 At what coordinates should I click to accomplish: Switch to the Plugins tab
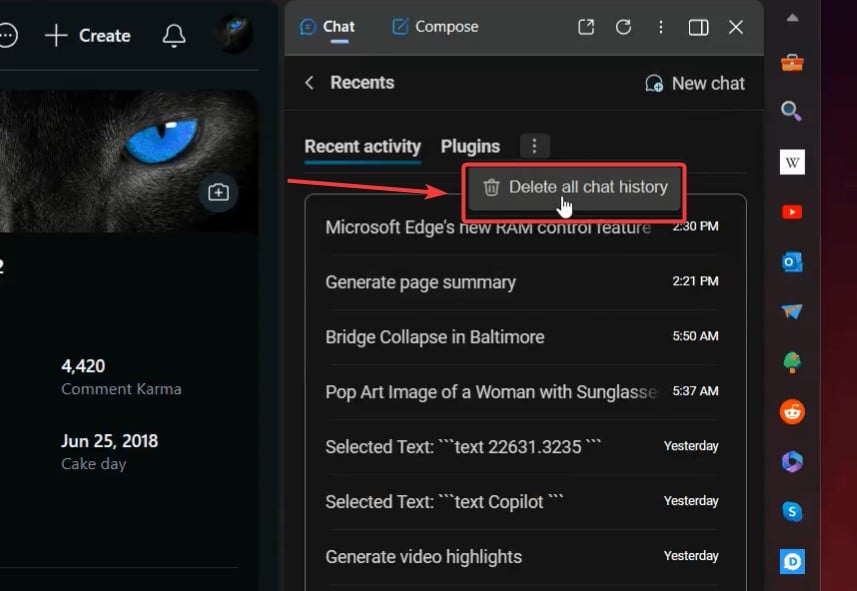[470, 147]
